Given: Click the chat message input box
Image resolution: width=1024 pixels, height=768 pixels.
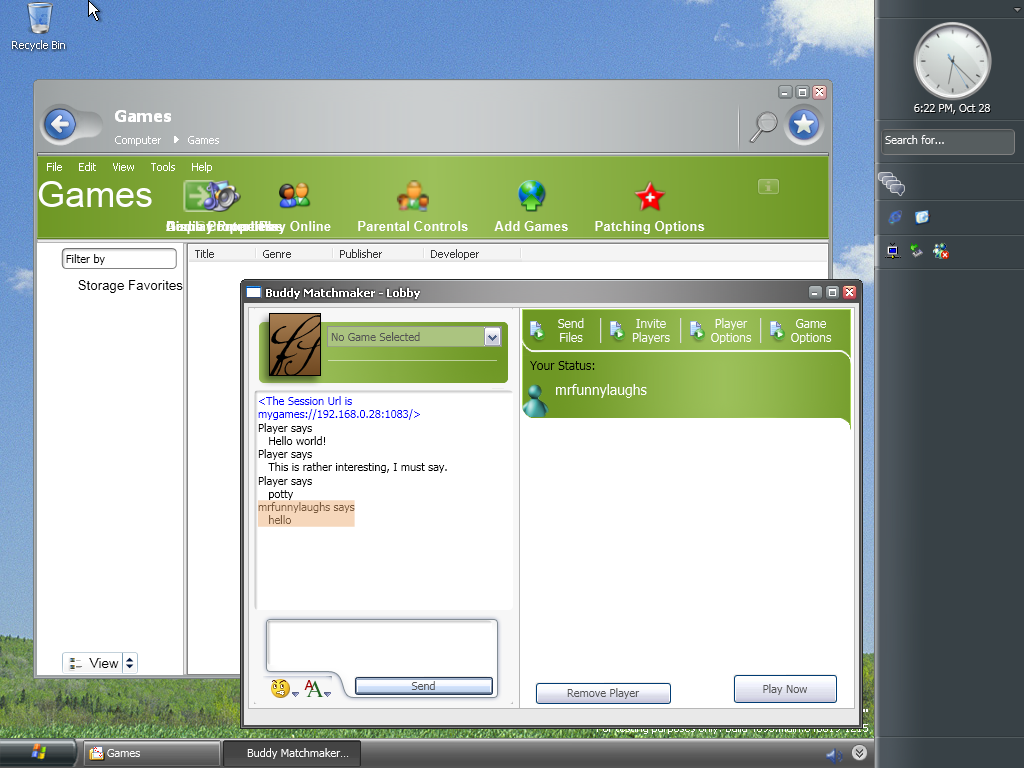Looking at the screenshot, I should pyautogui.click(x=381, y=644).
